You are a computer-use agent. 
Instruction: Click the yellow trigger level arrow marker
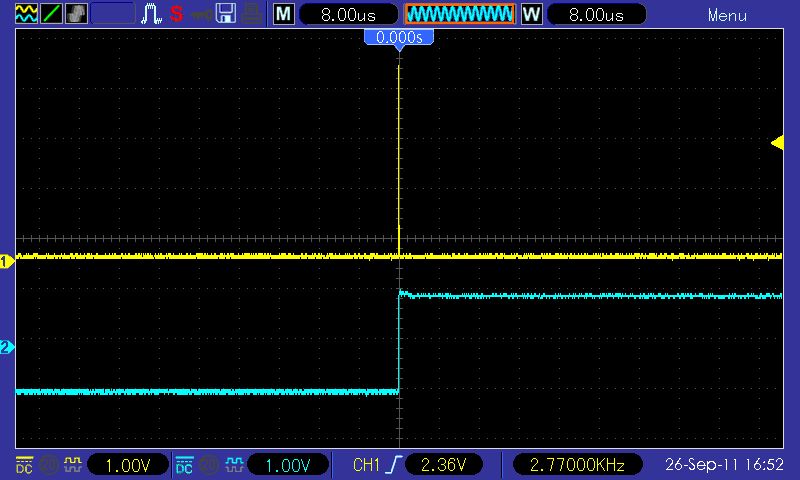coord(777,143)
